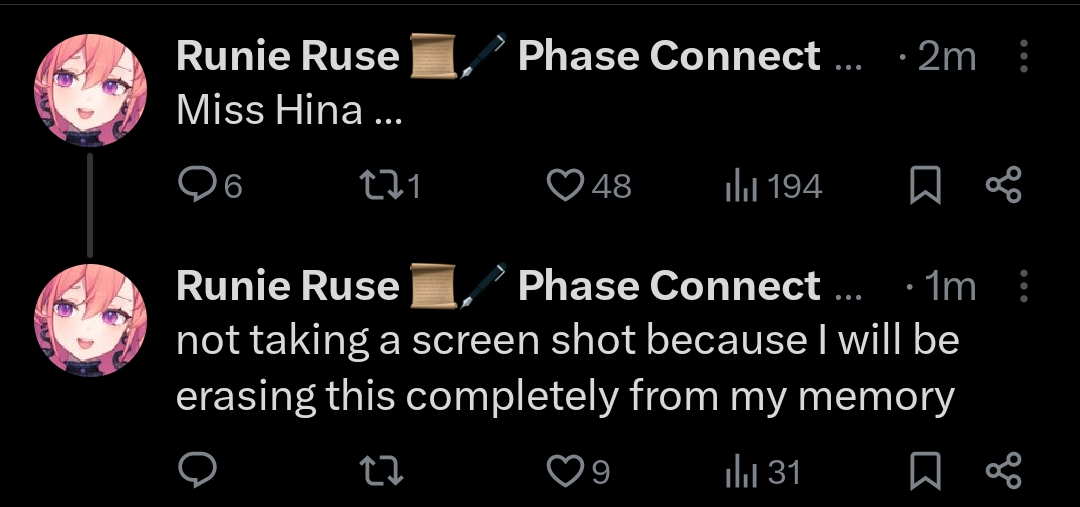Open Runie Ruse profile name on first tweet
This screenshot has width=1080, height=507.
coord(287,57)
